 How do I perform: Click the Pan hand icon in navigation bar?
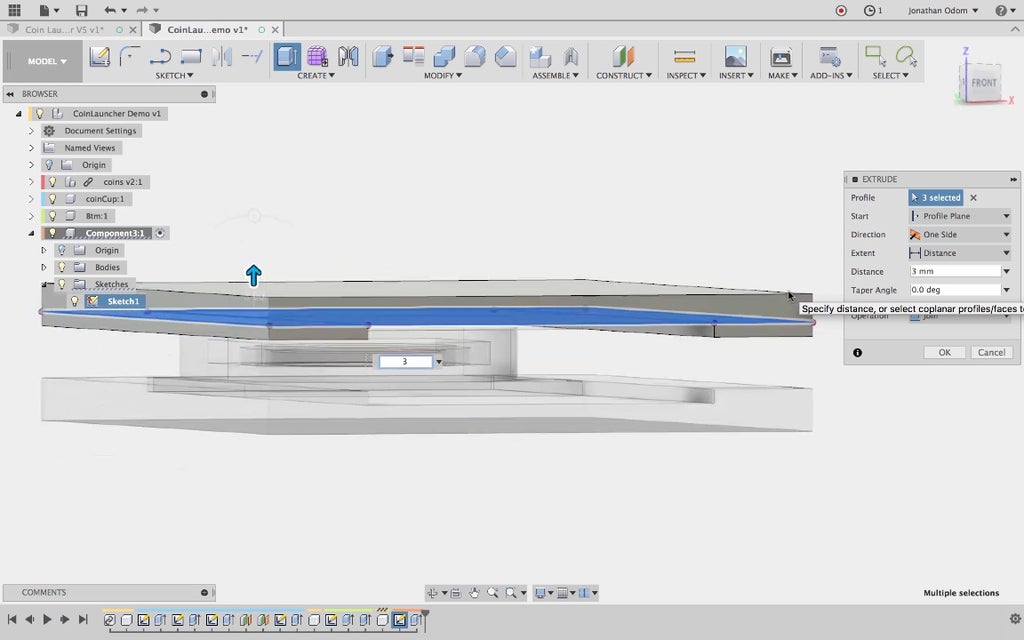click(474, 593)
